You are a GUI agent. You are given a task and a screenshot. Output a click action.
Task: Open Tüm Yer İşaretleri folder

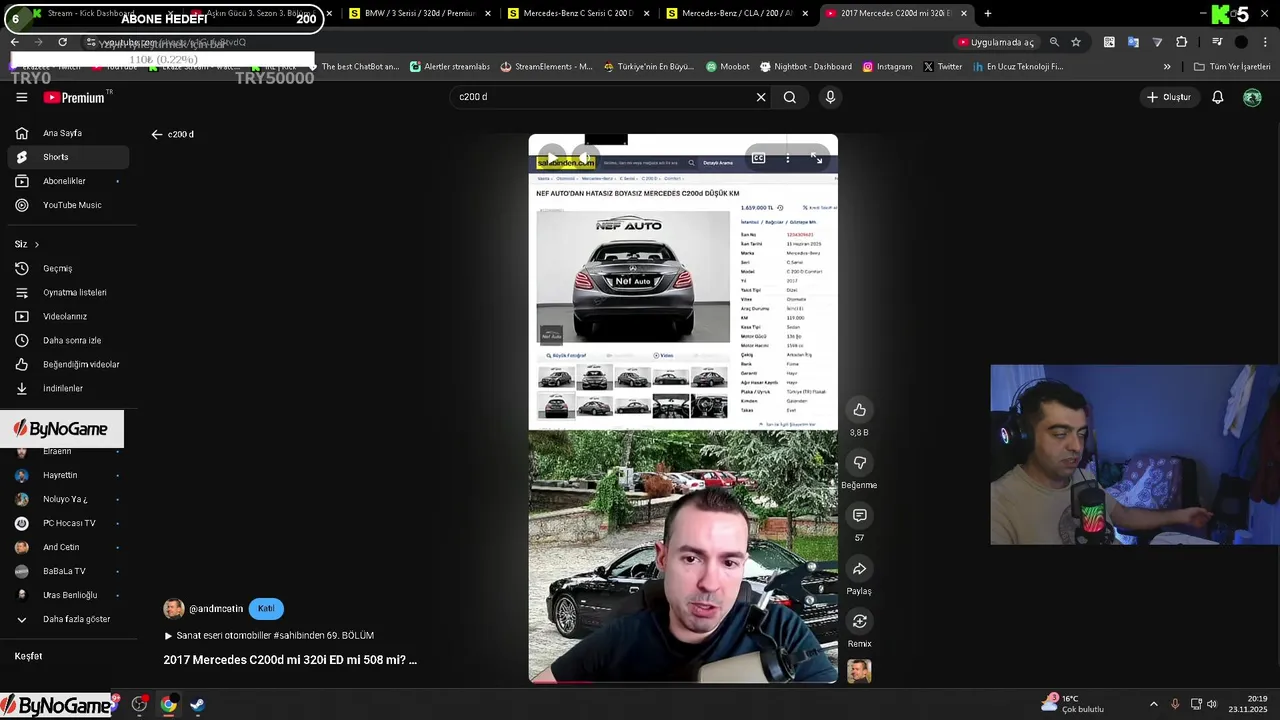tap(1232, 67)
